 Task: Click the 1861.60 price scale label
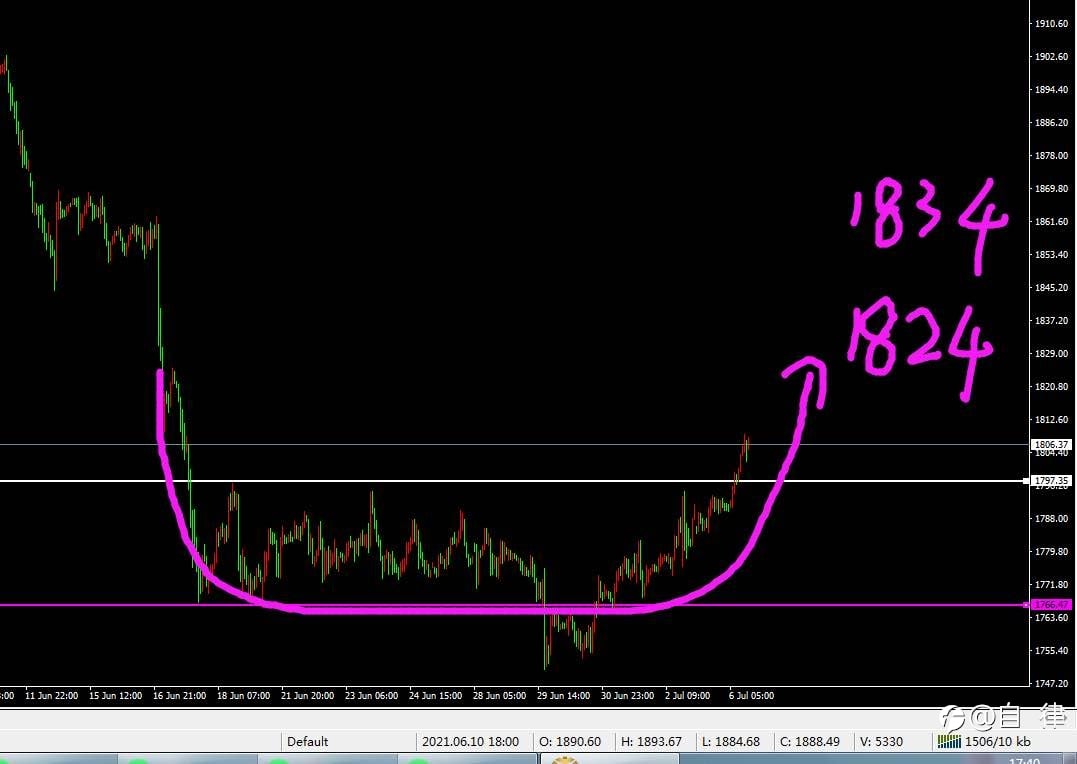[1052, 221]
